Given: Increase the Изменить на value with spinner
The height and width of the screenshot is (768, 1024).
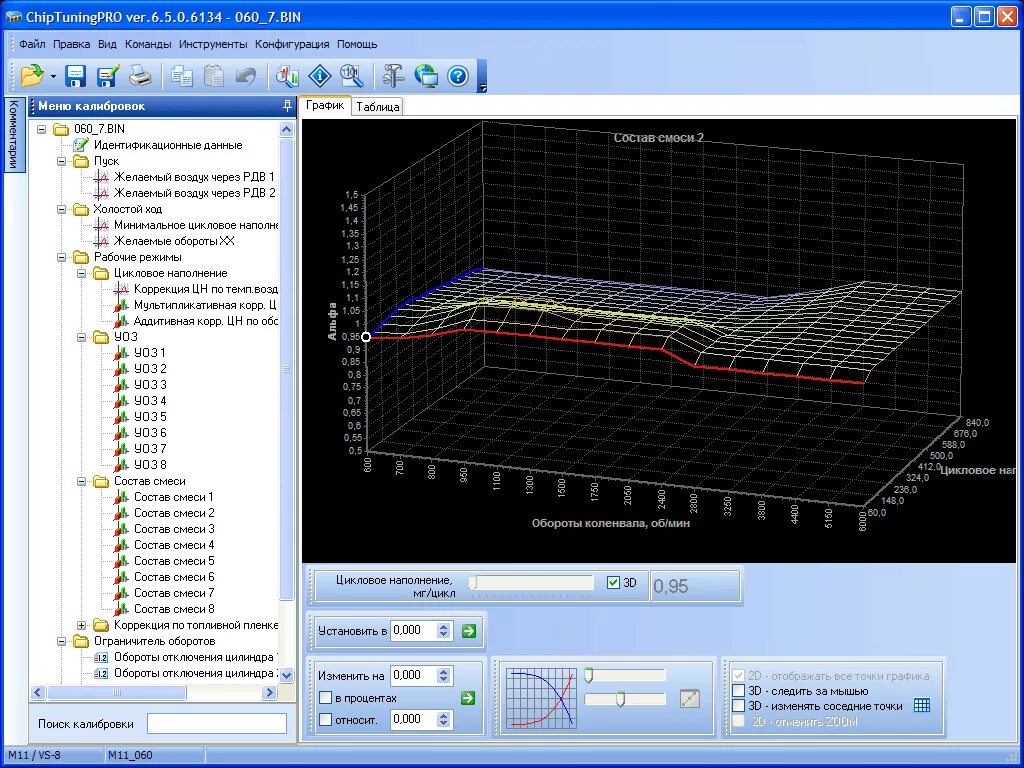Looking at the screenshot, I should click(x=443, y=671).
